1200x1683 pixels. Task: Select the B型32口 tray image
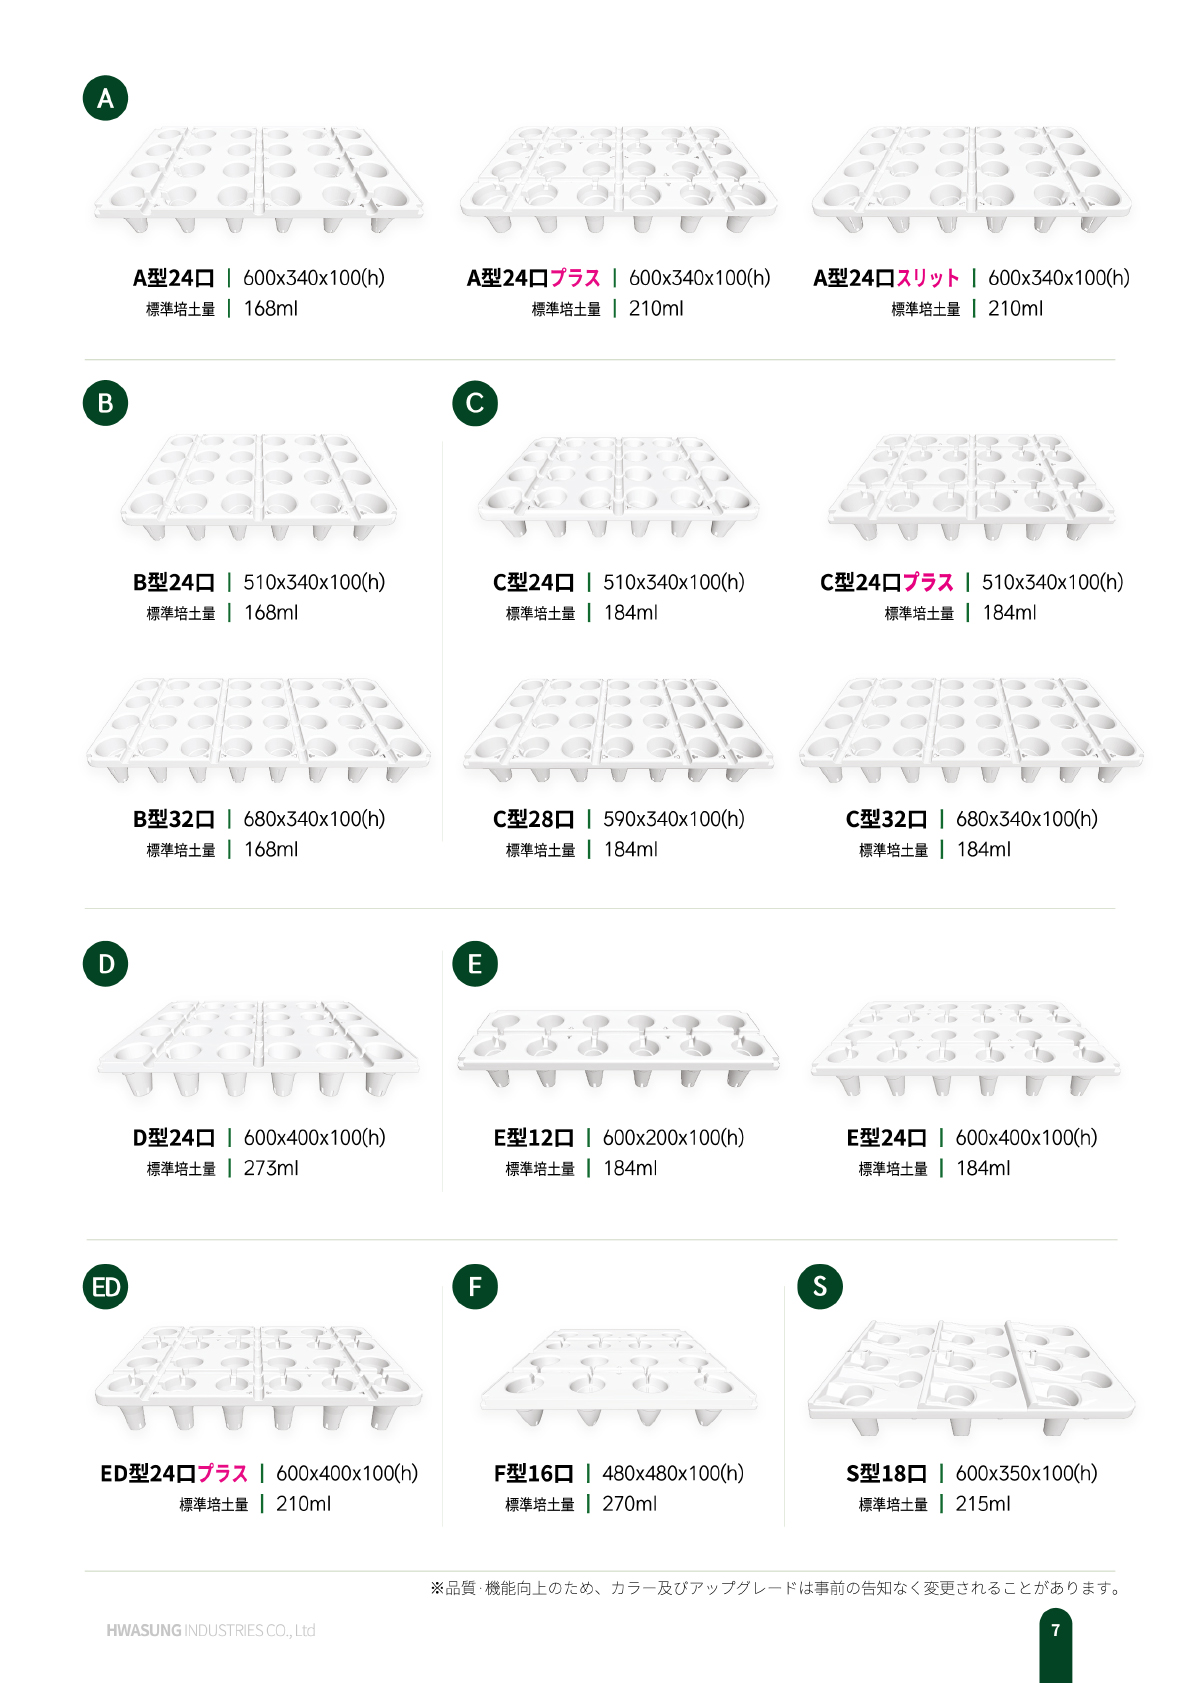pos(258,730)
